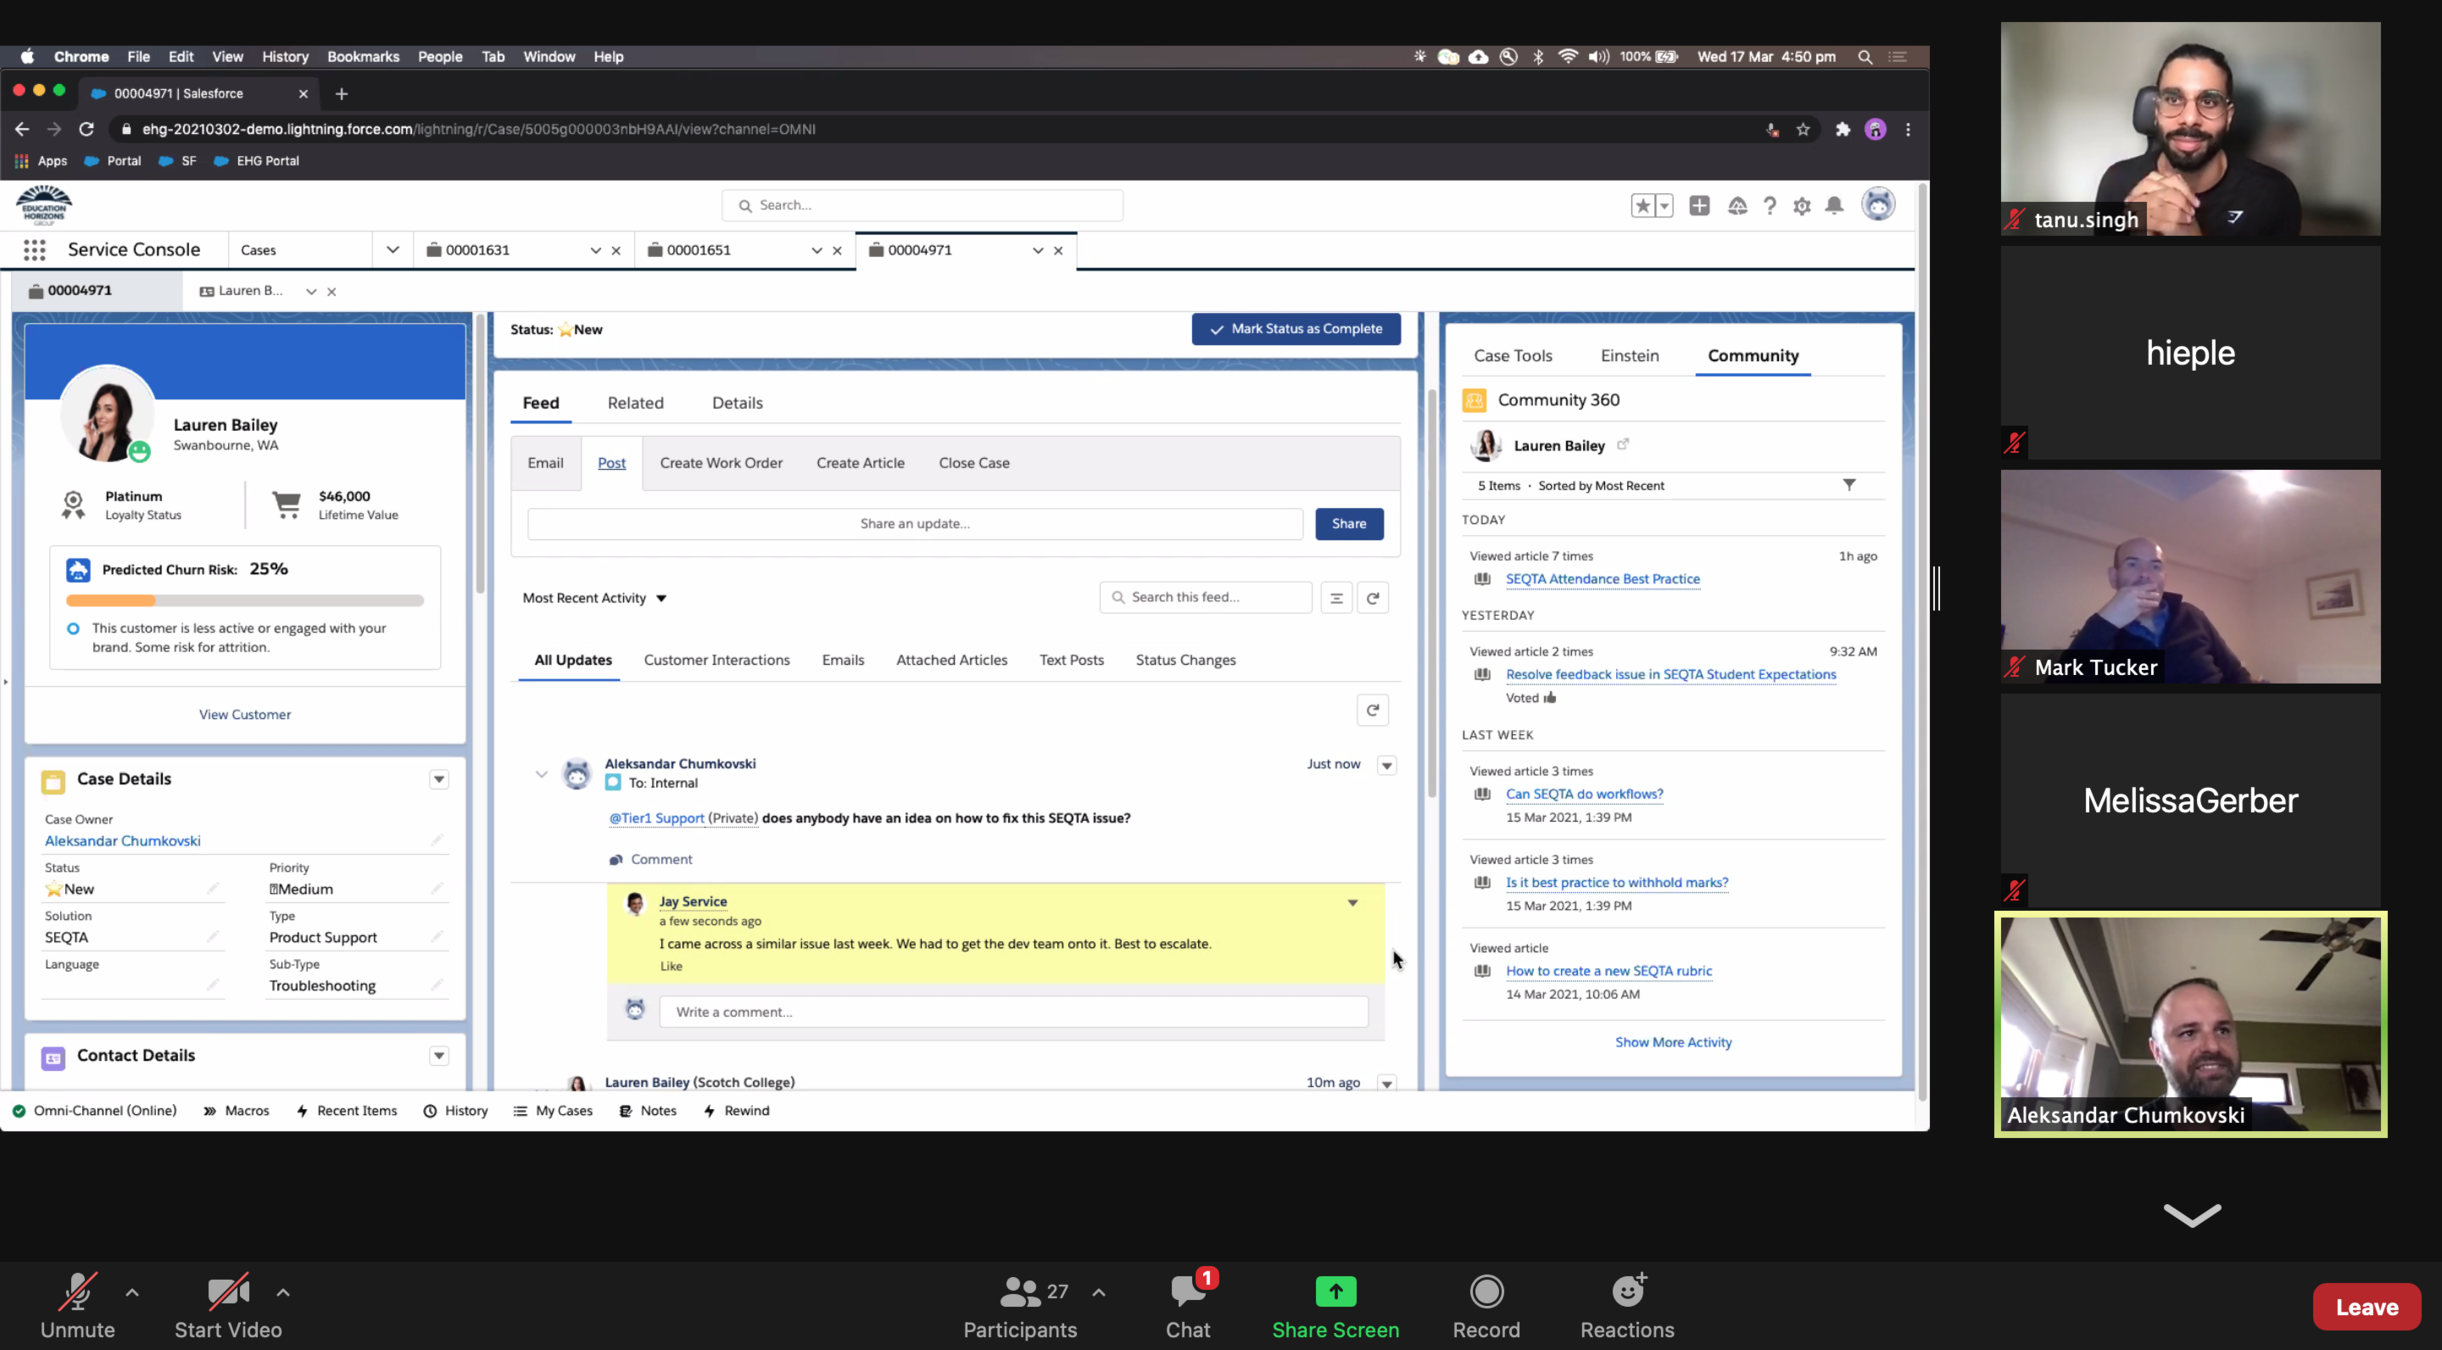Click Mark Status as Complete button
The image size is (2442, 1350).
point(1295,329)
